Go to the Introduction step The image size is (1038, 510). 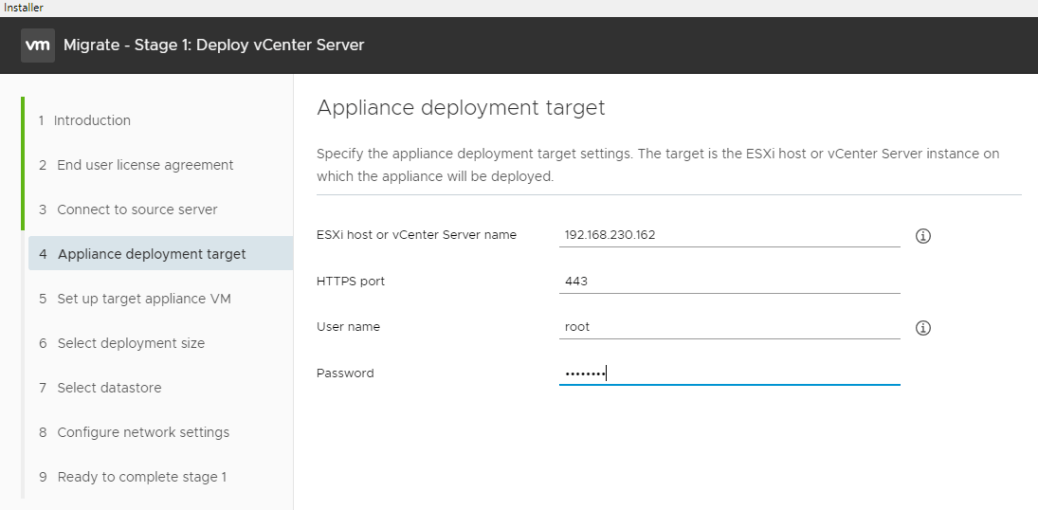click(92, 120)
